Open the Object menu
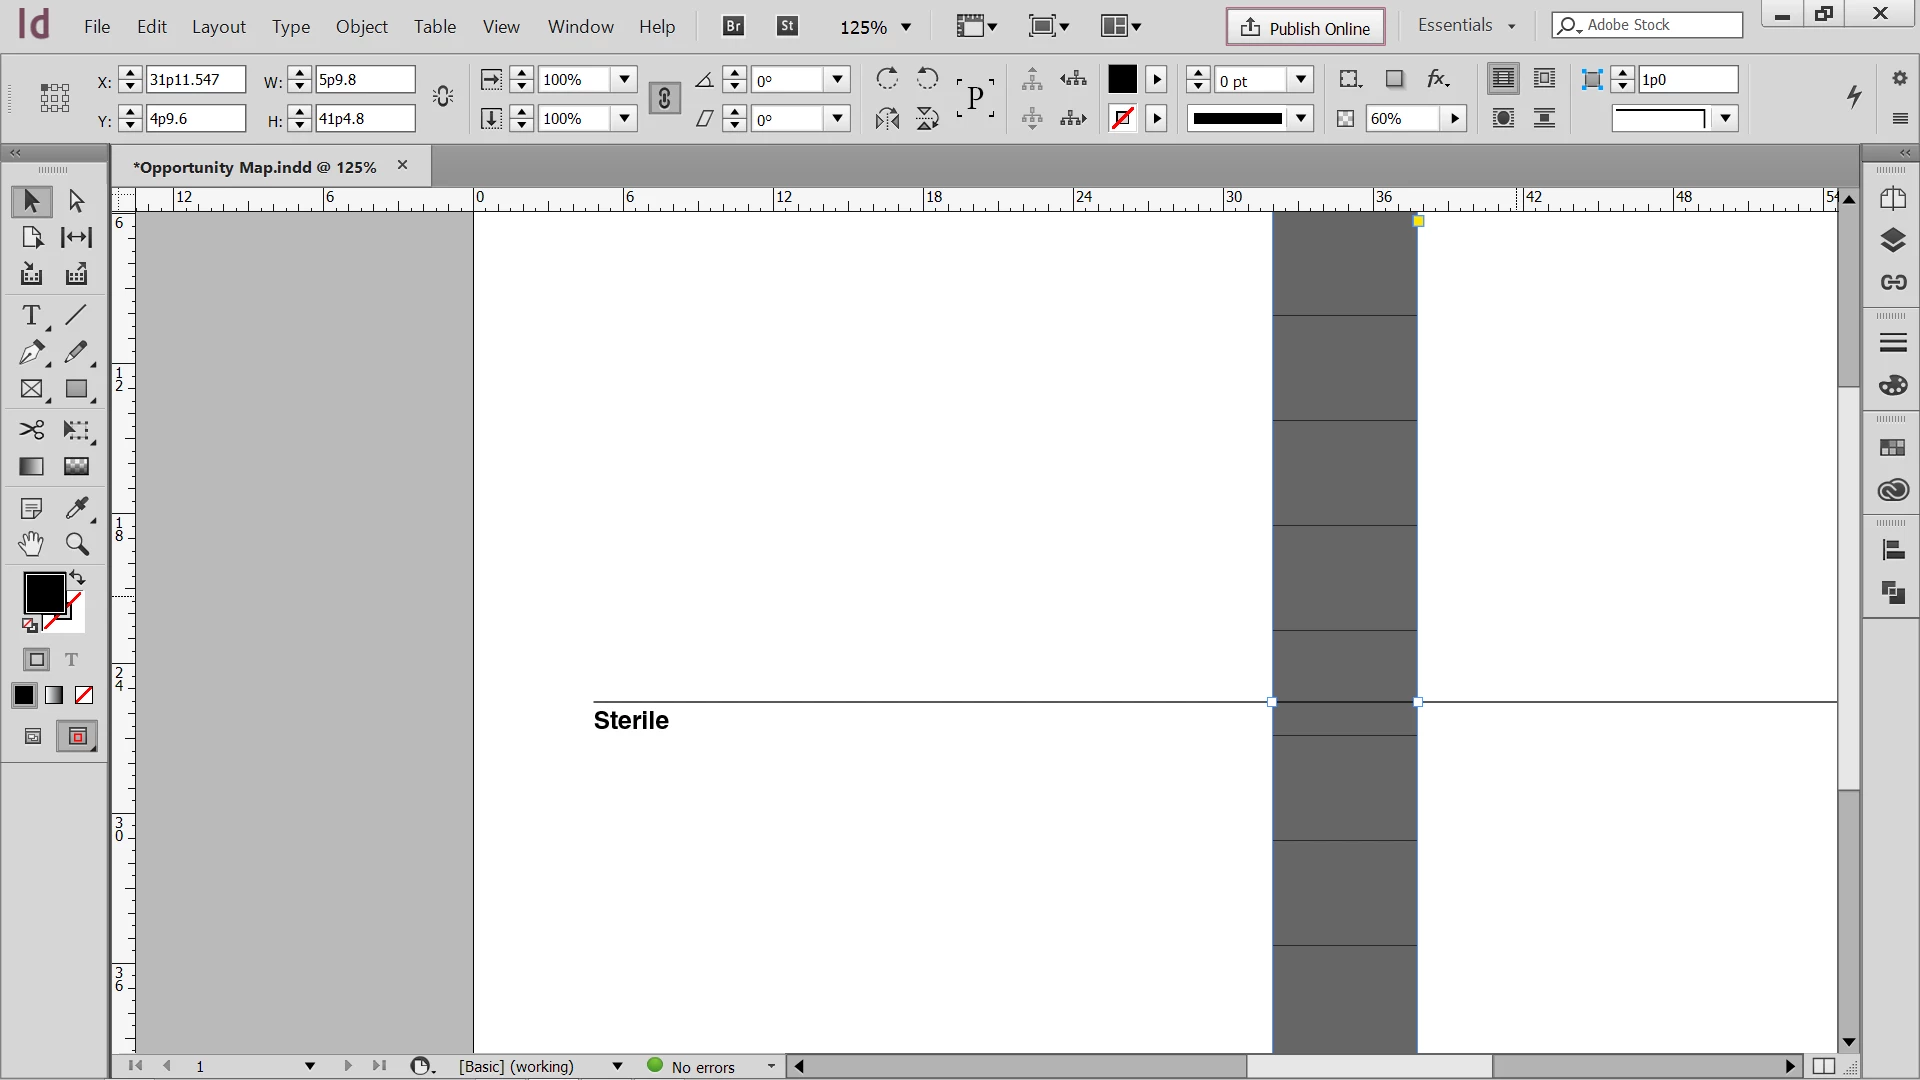 [x=361, y=27]
